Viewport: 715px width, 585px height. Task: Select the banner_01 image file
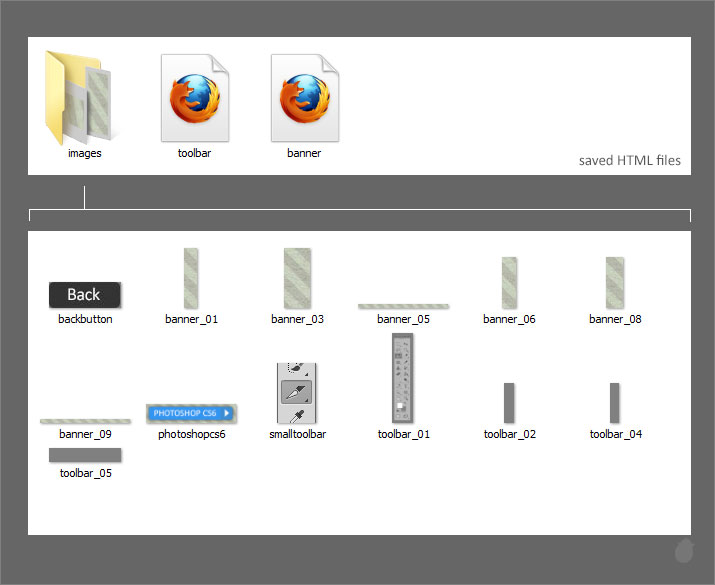pos(191,279)
